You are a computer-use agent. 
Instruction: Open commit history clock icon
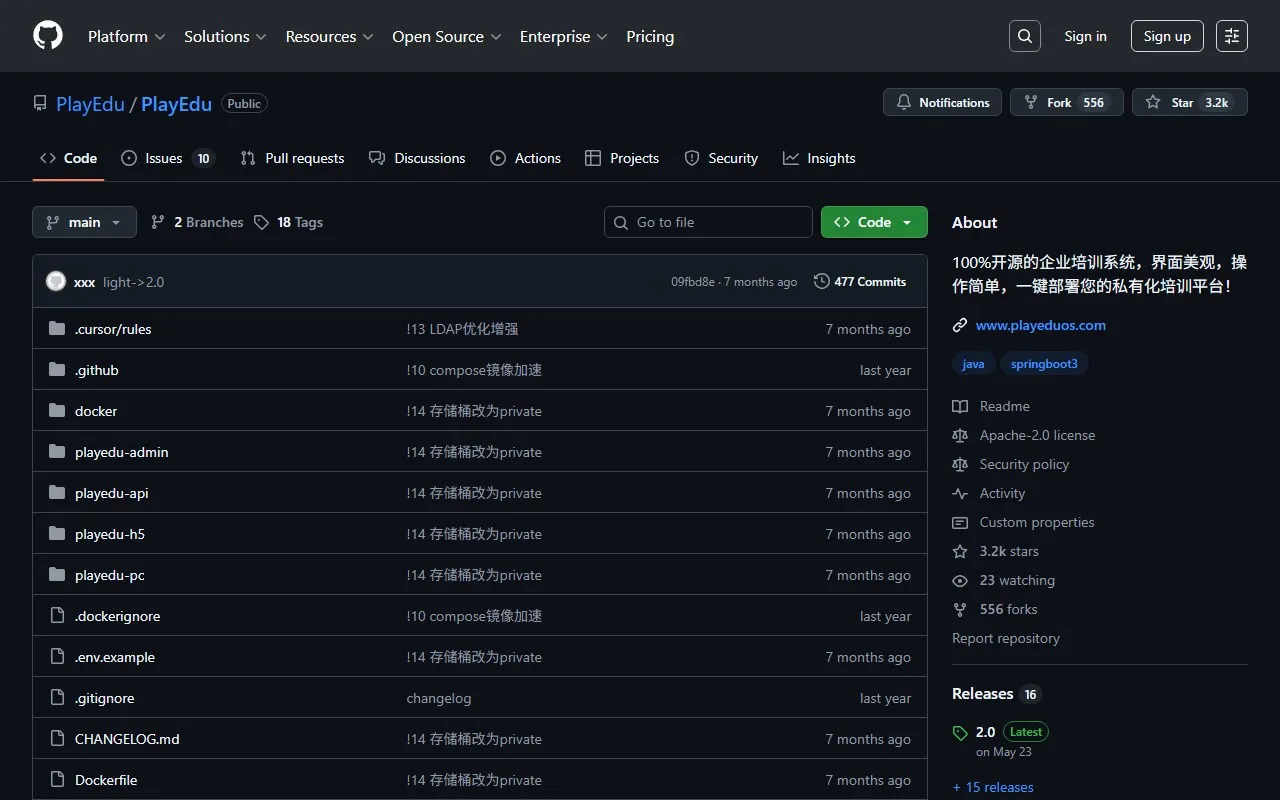point(822,282)
